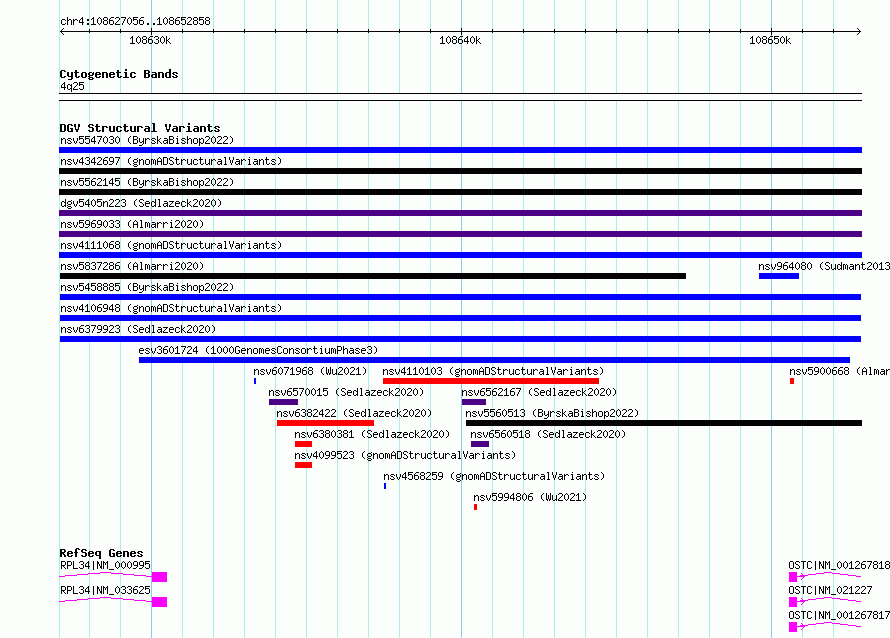Open RPL34|NM_000995 gene label

coord(106,565)
